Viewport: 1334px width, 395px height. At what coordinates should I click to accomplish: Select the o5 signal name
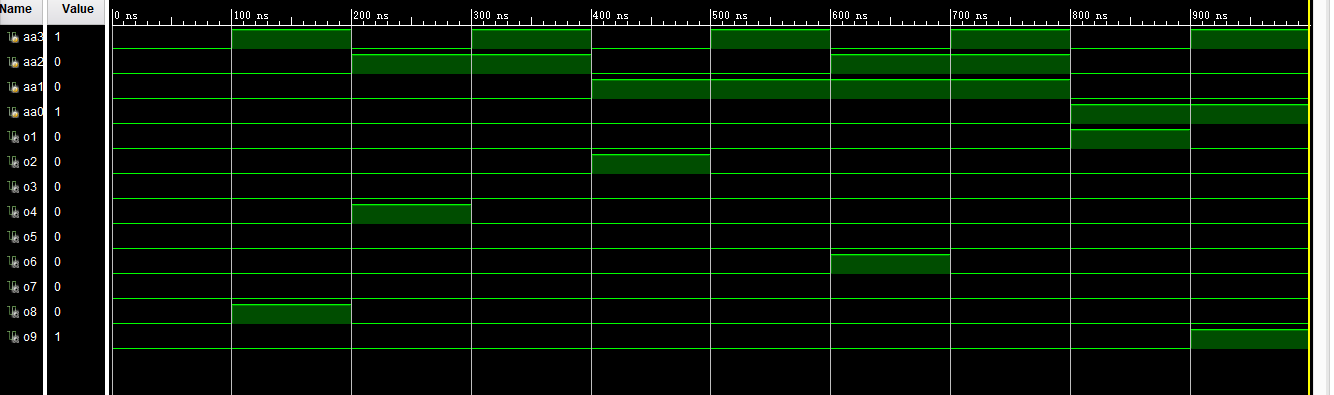point(30,237)
